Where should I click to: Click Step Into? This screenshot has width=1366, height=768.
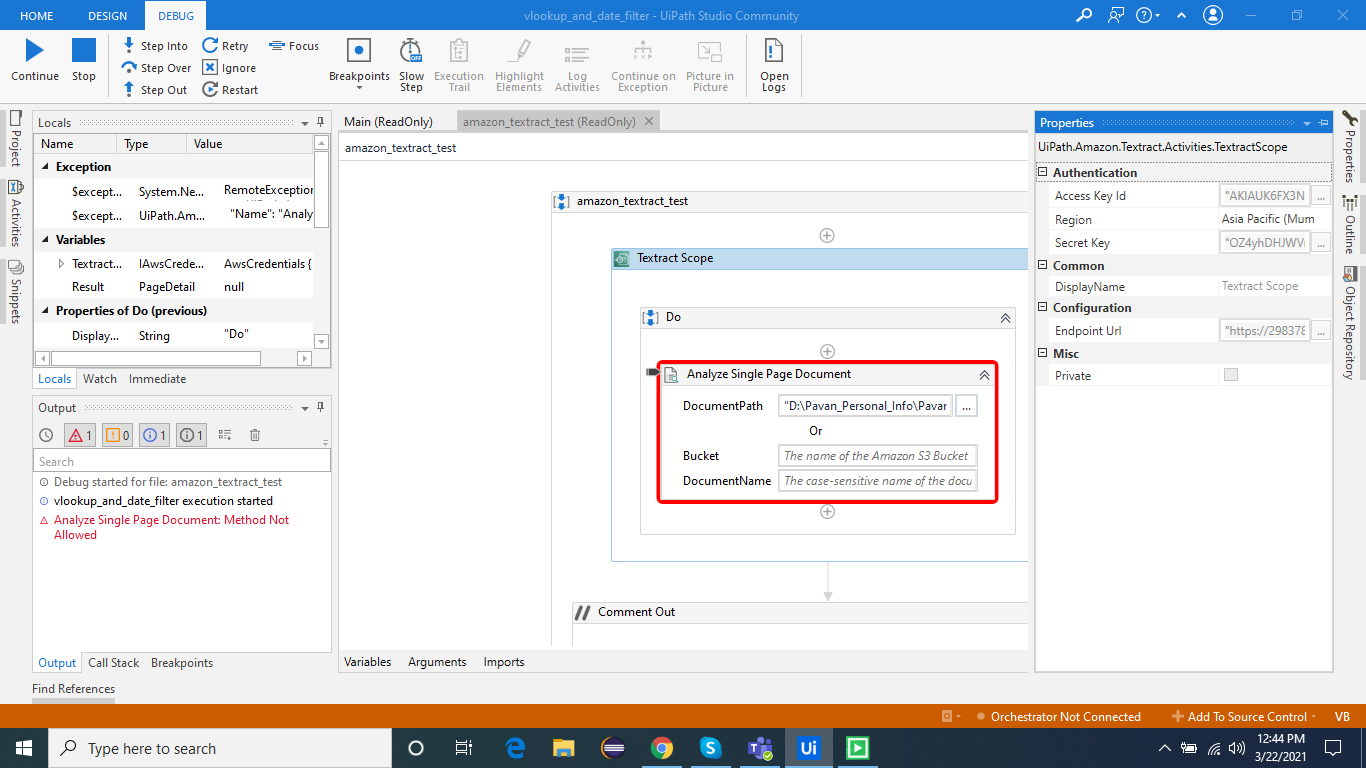[x=155, y=46]
